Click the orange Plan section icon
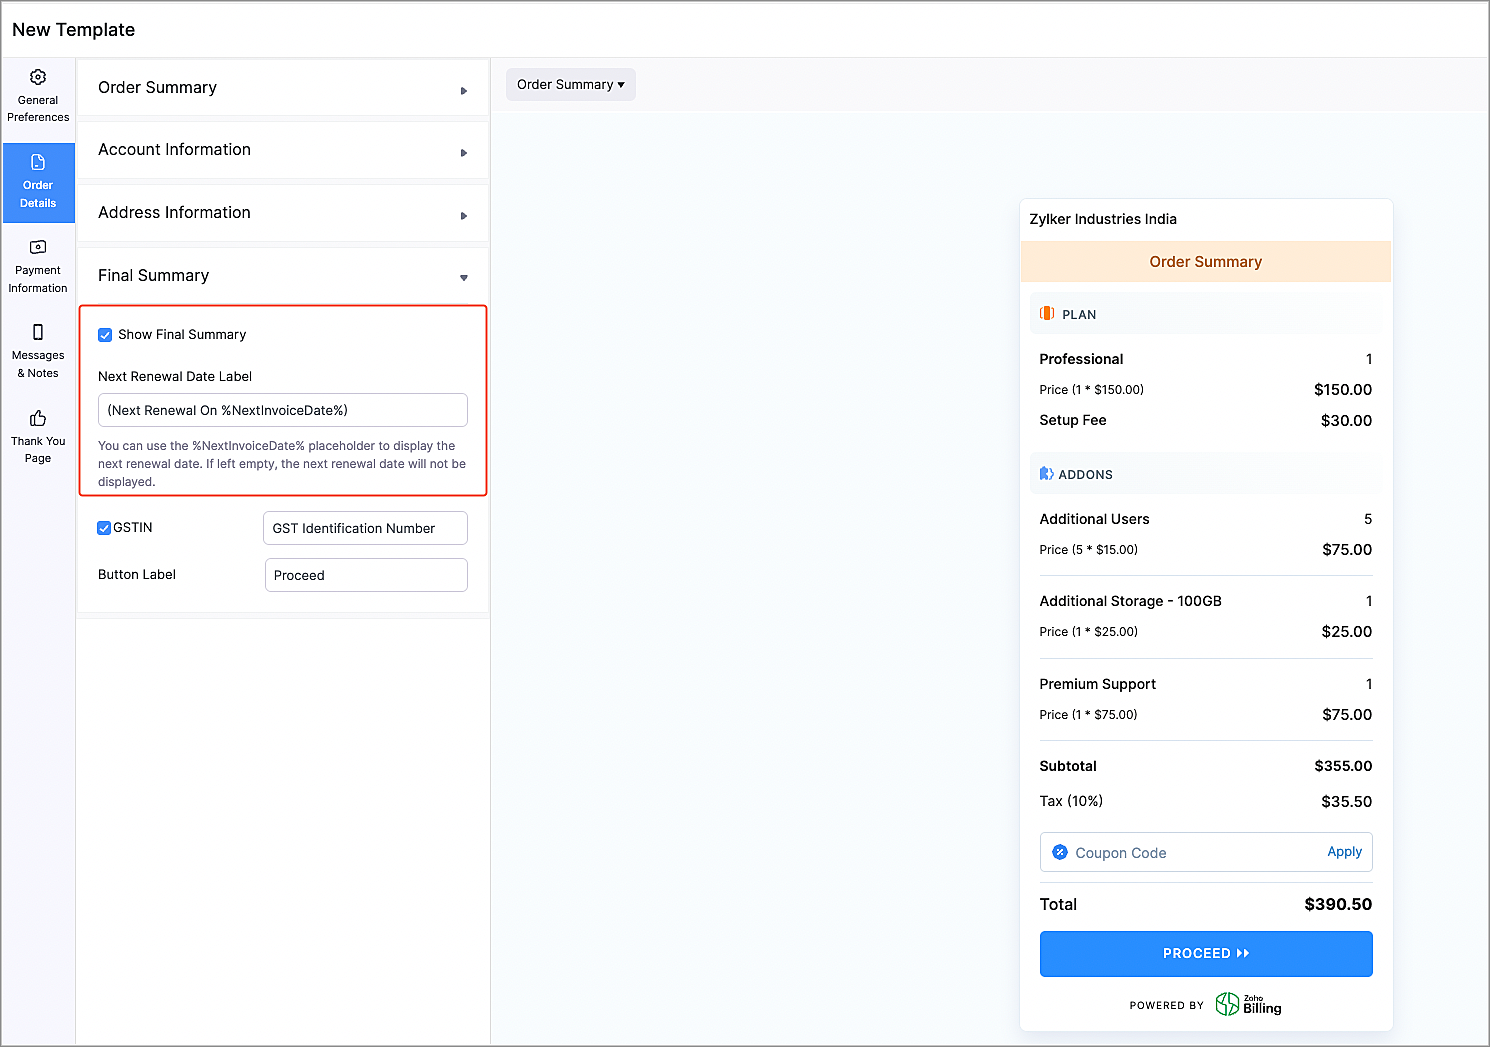 (x=1047, y=313)
